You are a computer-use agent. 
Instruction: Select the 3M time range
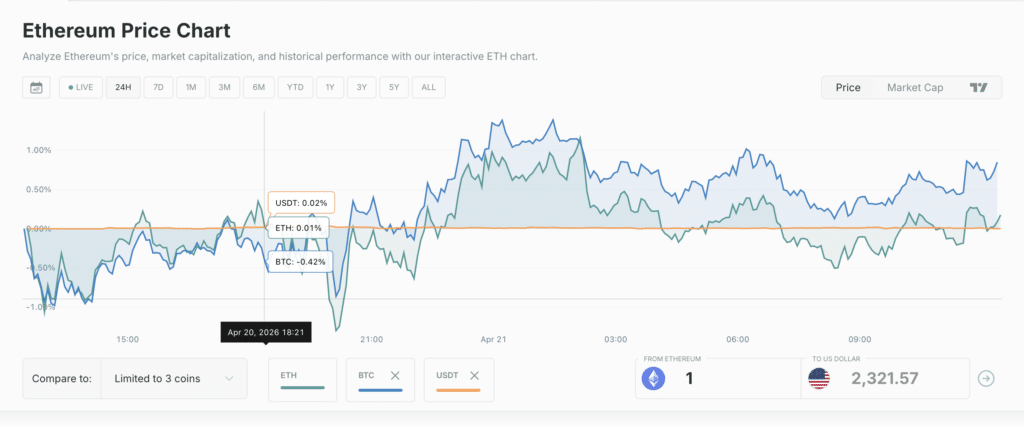224,87
